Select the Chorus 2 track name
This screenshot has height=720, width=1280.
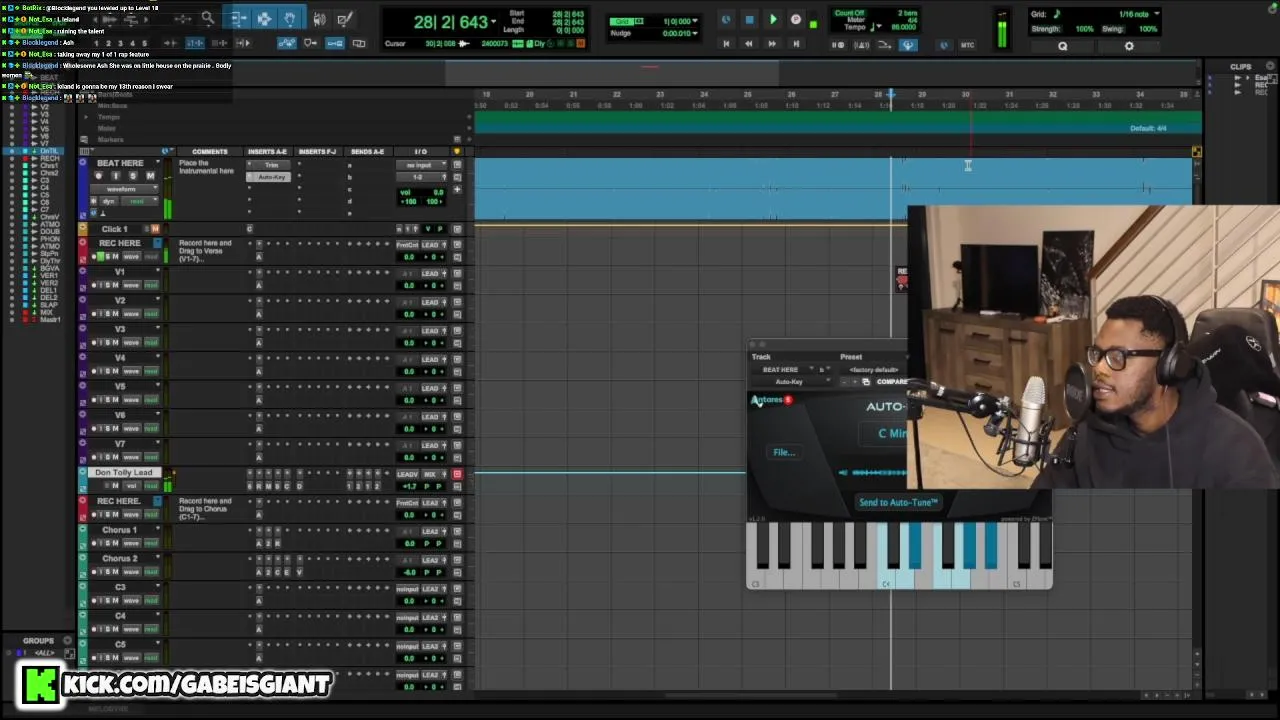[x=120, y=559]
